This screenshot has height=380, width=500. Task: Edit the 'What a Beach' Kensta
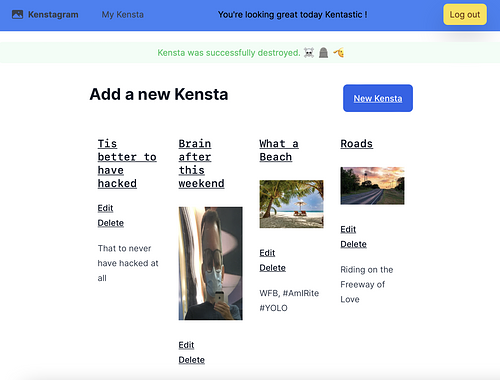point(267,253)
